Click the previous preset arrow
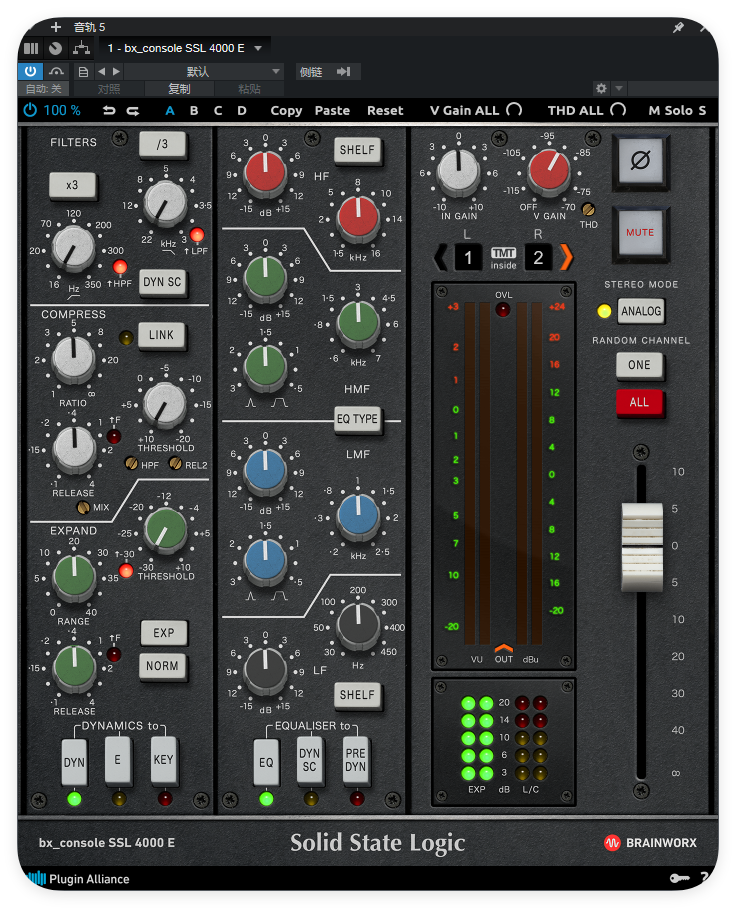Screen dimensions: 736x908 pyautogui.click(x=102, y=71)
